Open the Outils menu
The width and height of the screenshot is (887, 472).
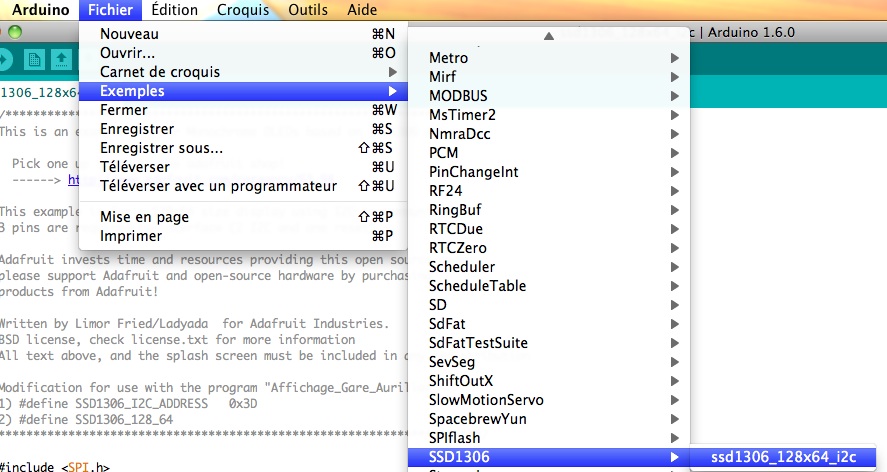308,10
